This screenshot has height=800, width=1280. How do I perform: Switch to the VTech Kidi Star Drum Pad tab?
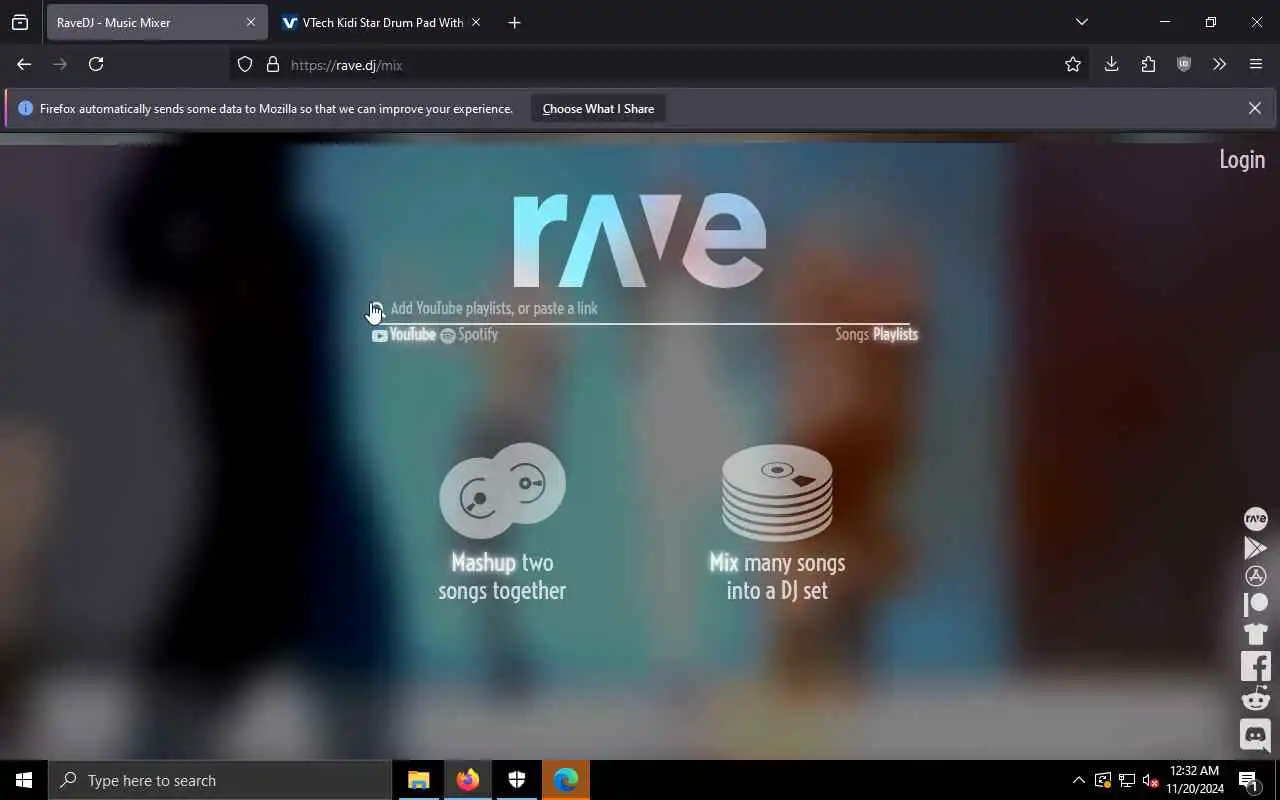[380, 22]
